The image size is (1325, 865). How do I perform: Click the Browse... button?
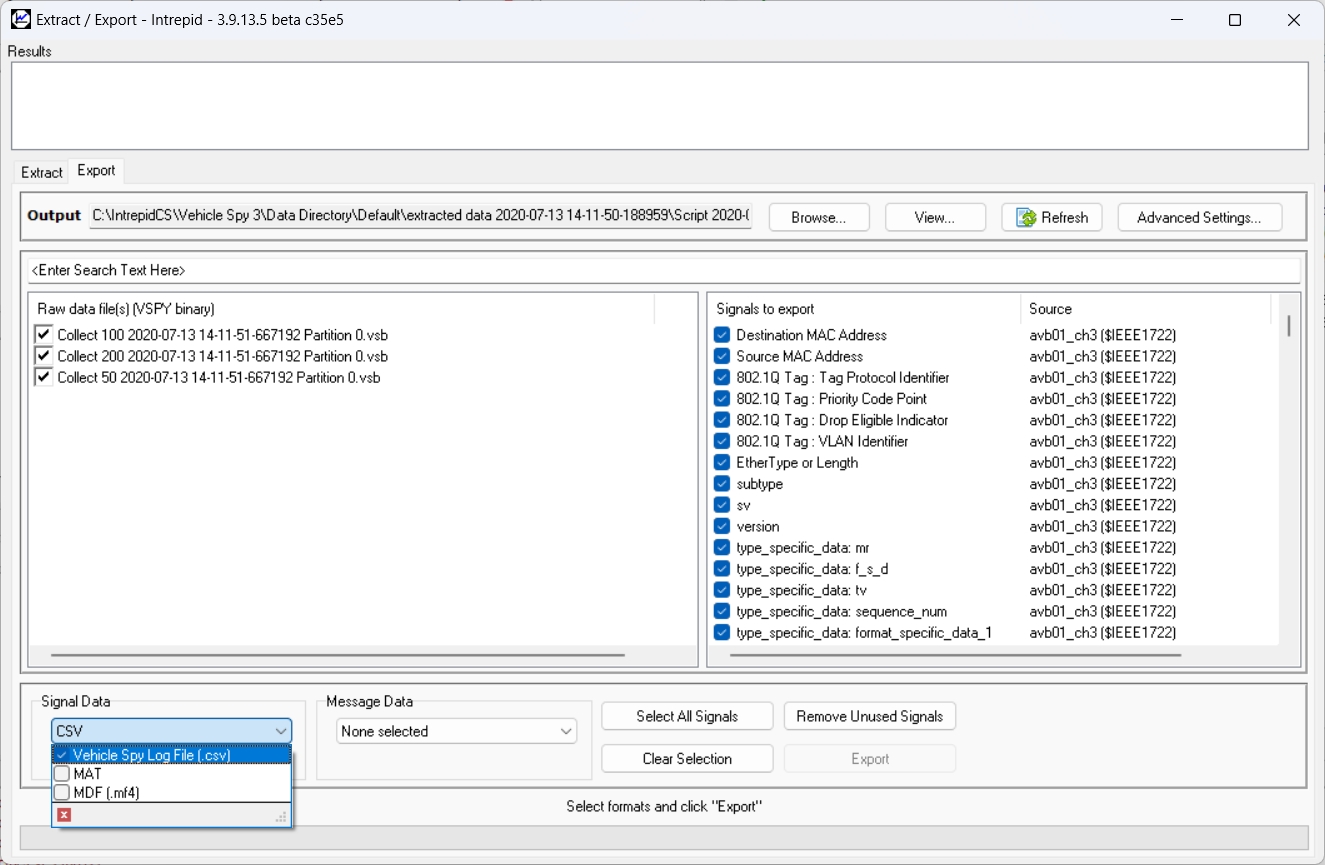coord(818,218)
